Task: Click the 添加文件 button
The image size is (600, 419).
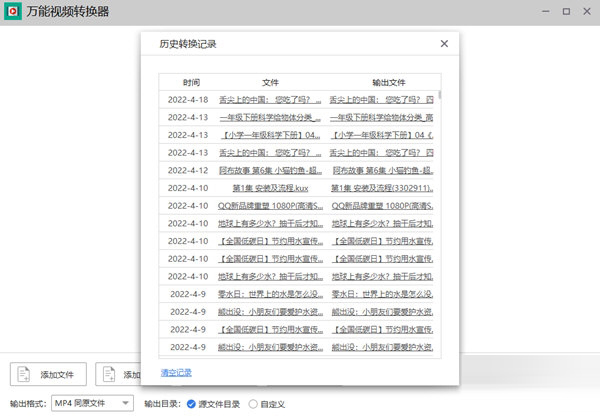Action: tap(48, 374)
